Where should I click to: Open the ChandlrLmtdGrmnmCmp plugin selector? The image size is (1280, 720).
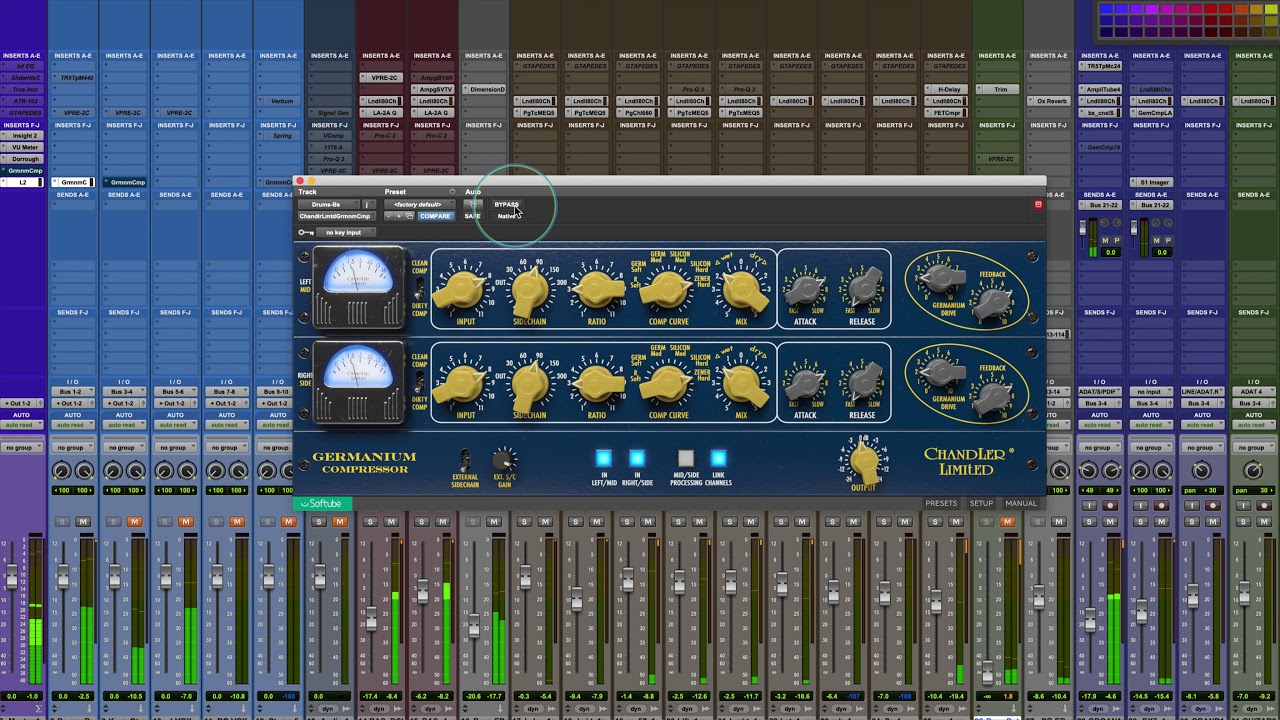coord(335,216)
